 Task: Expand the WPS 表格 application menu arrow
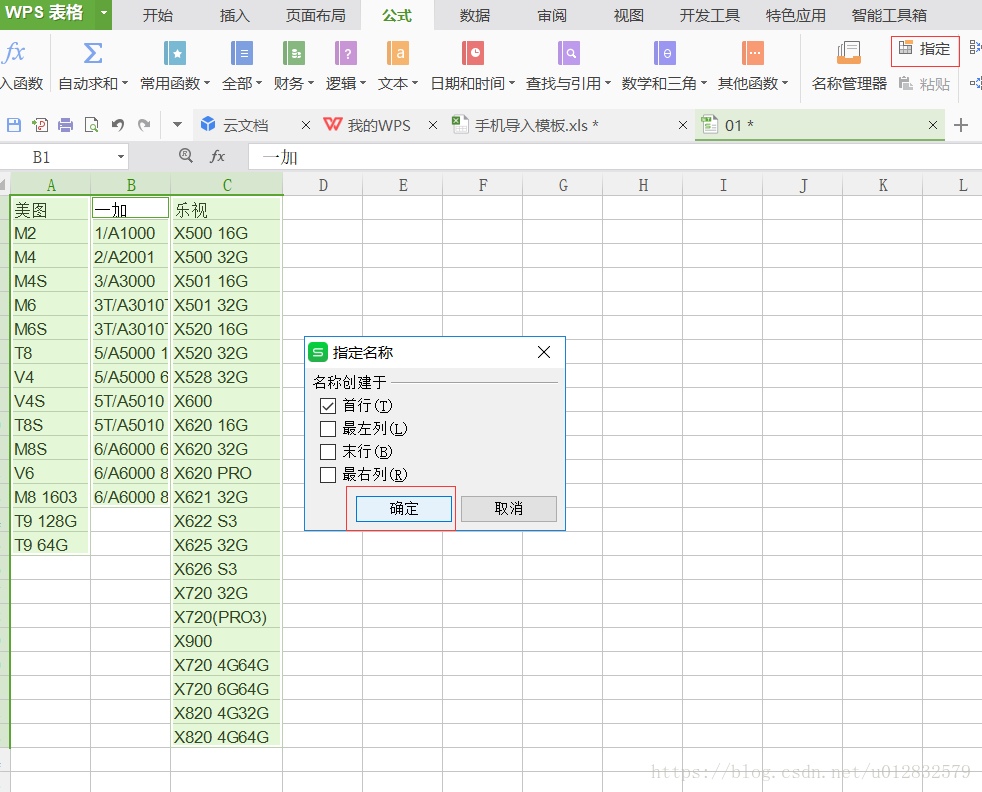tap(104, 13)
